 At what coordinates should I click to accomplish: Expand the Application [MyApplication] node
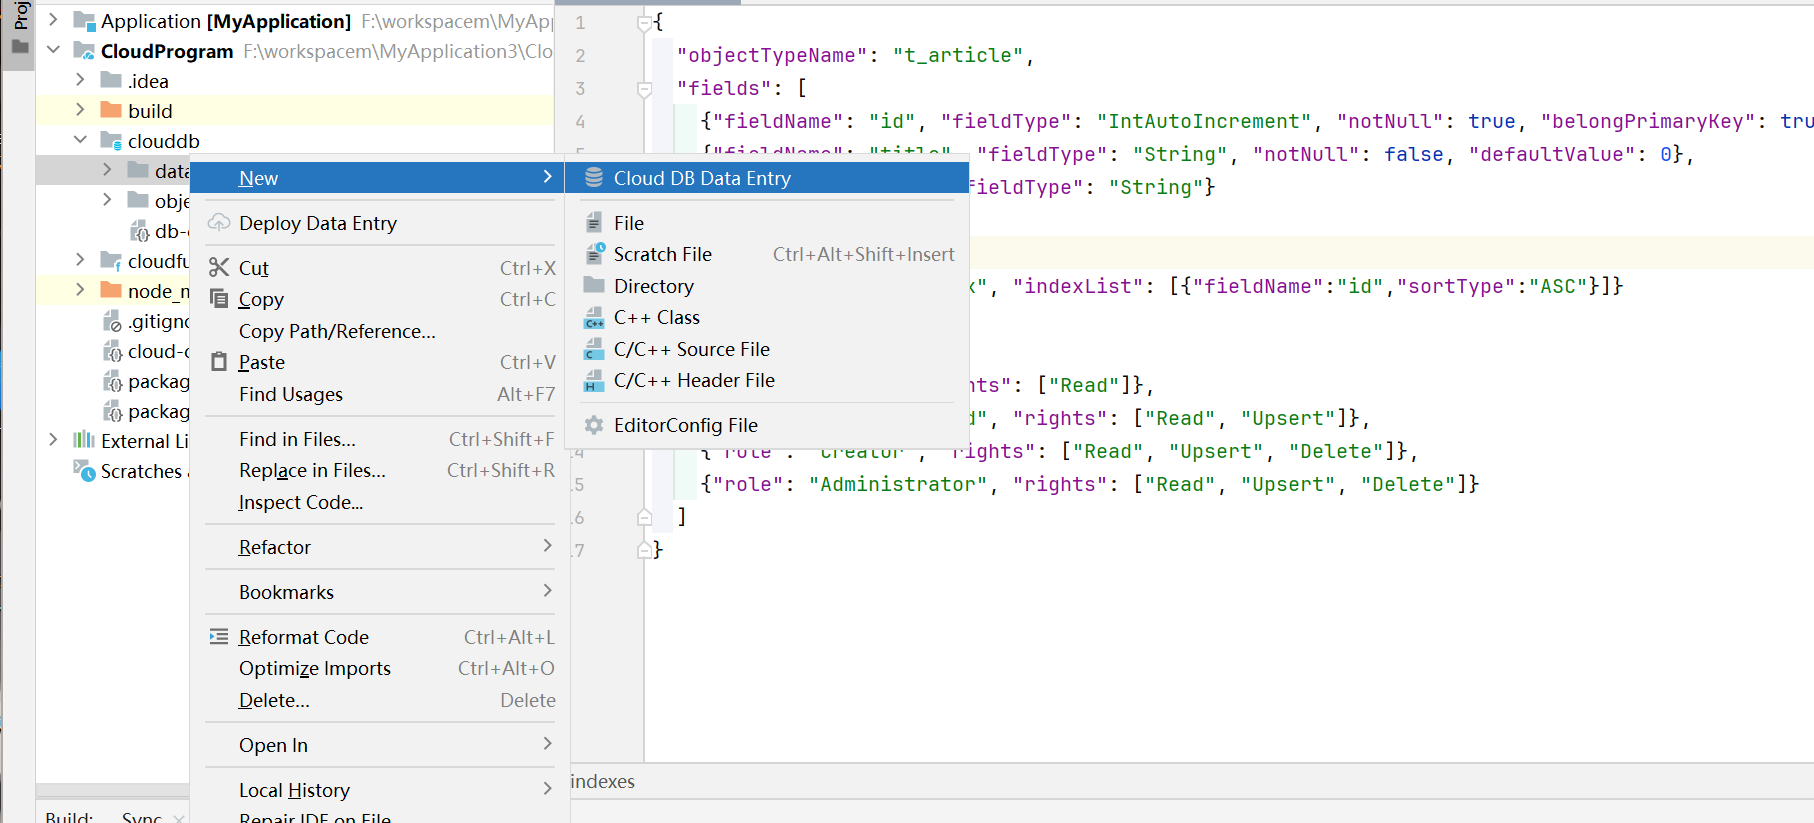tap(54, 20)
